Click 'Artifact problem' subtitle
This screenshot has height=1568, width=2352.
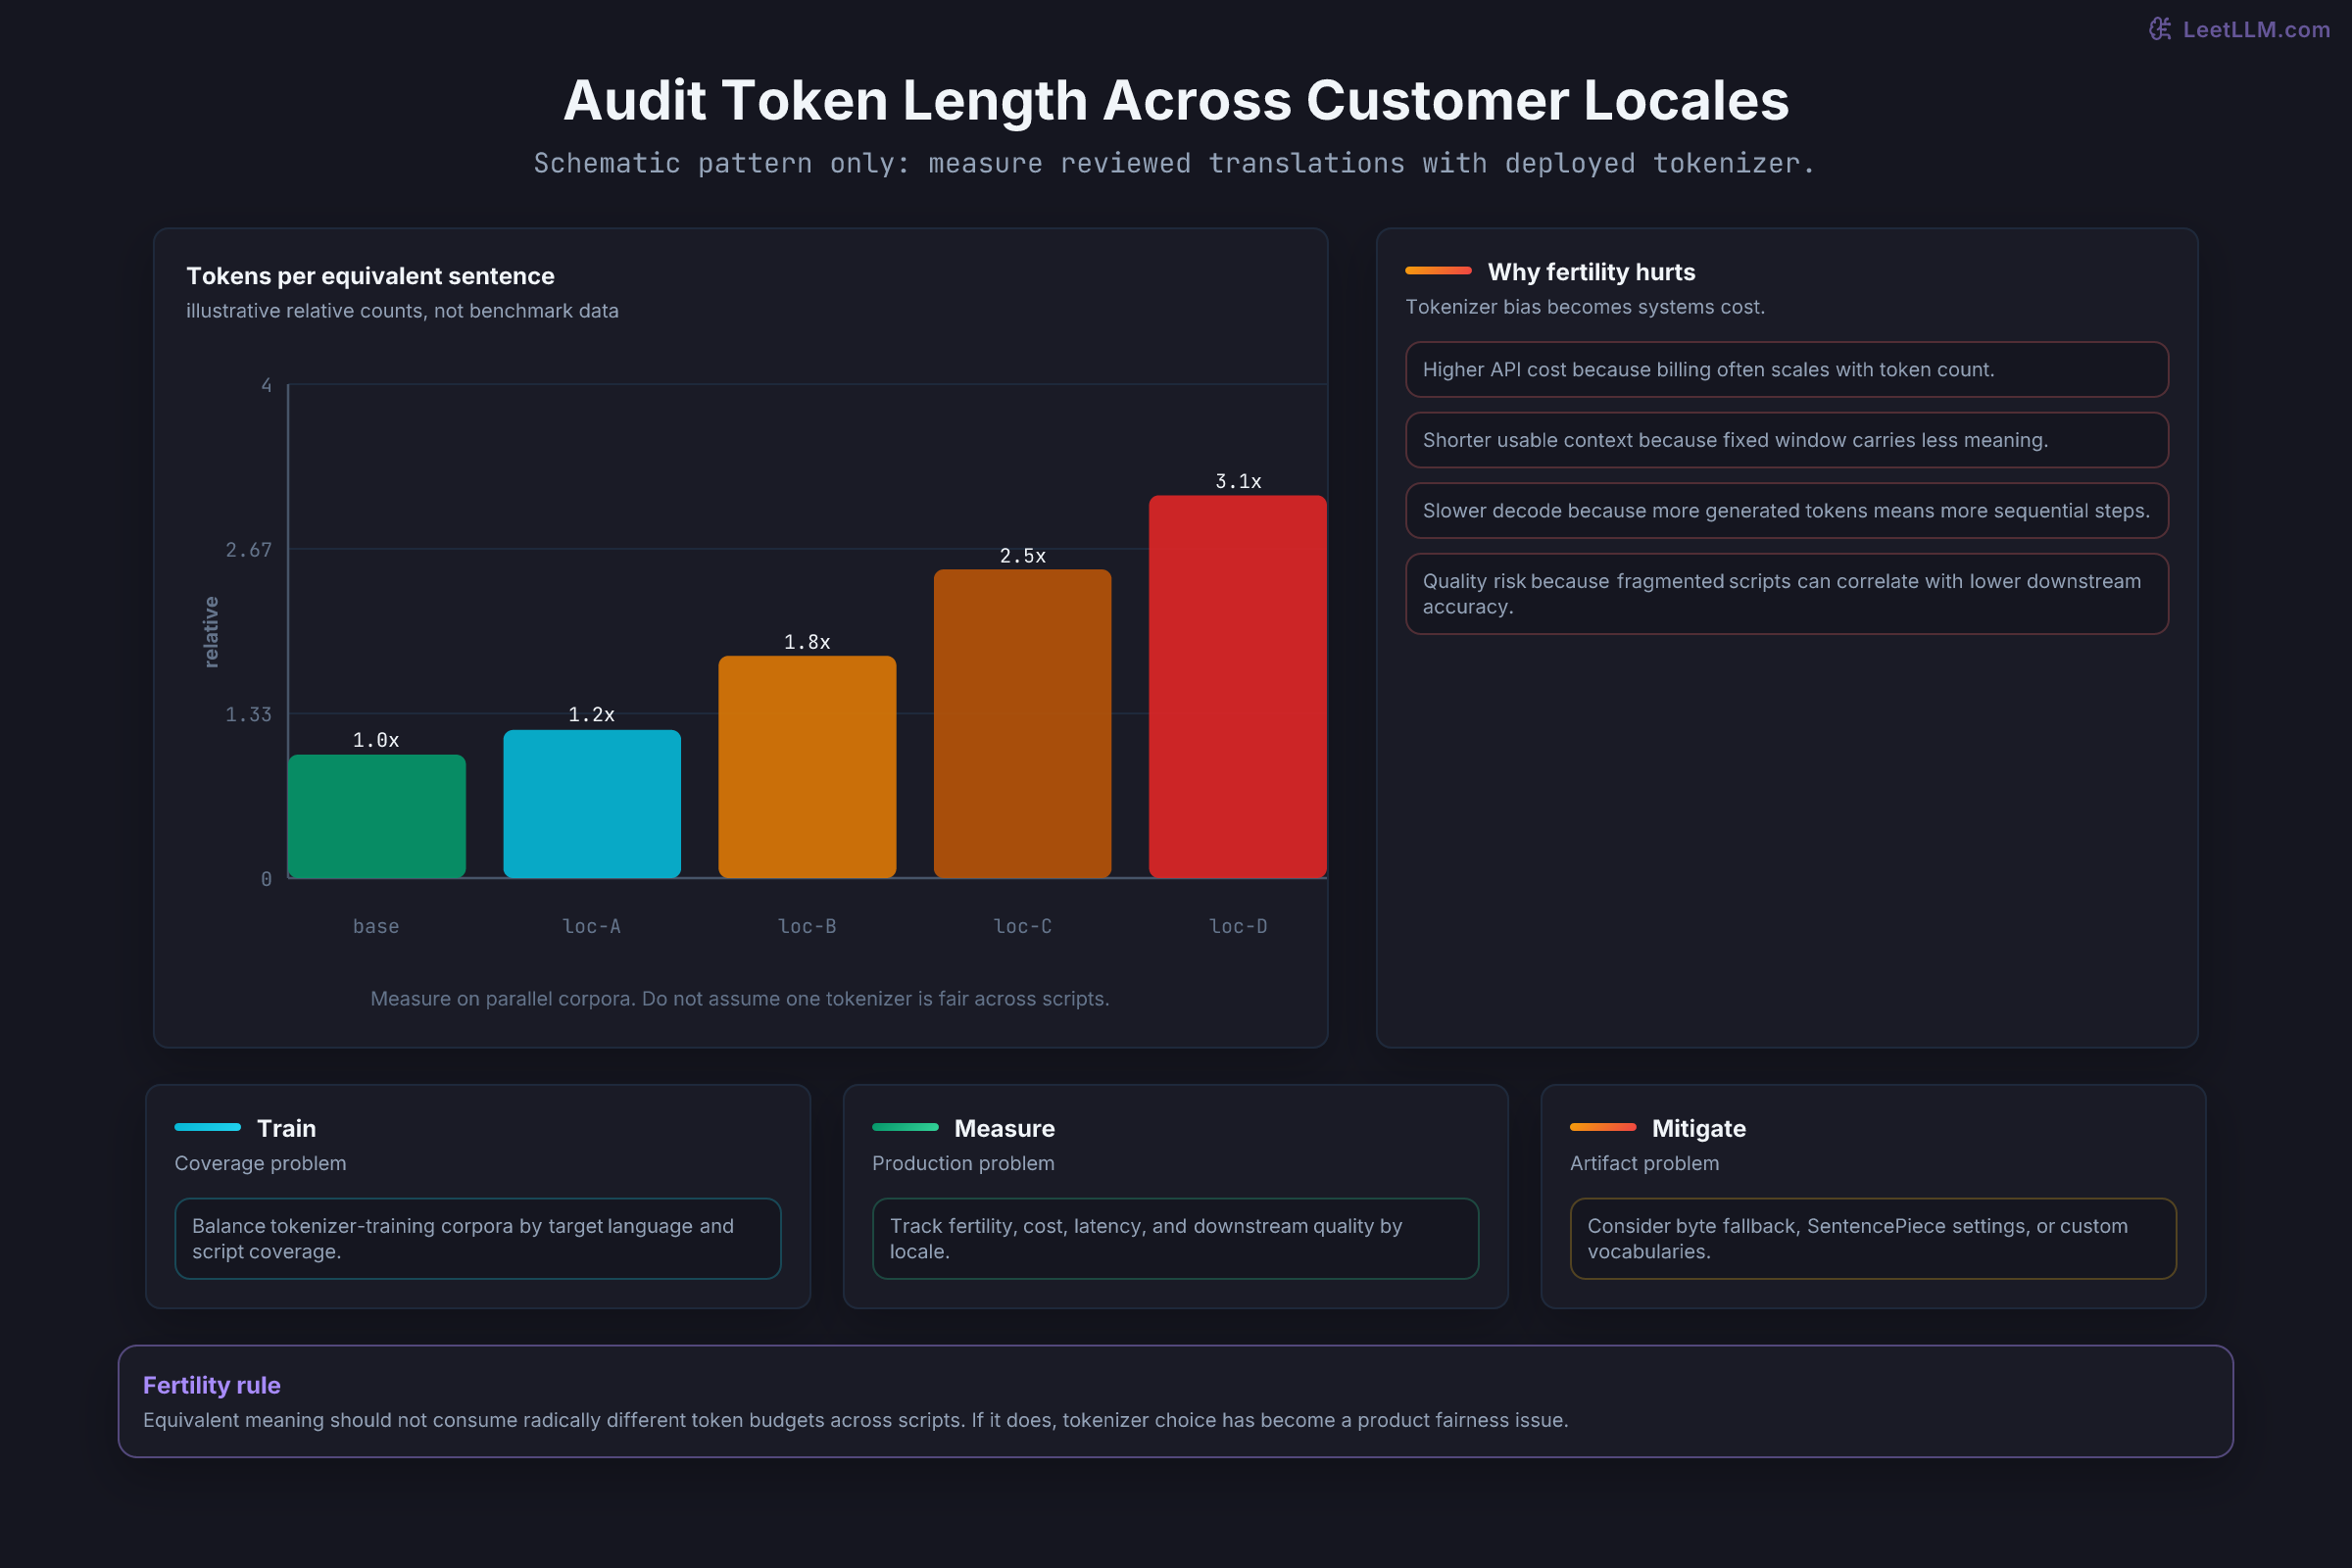click(1644, 1163)
